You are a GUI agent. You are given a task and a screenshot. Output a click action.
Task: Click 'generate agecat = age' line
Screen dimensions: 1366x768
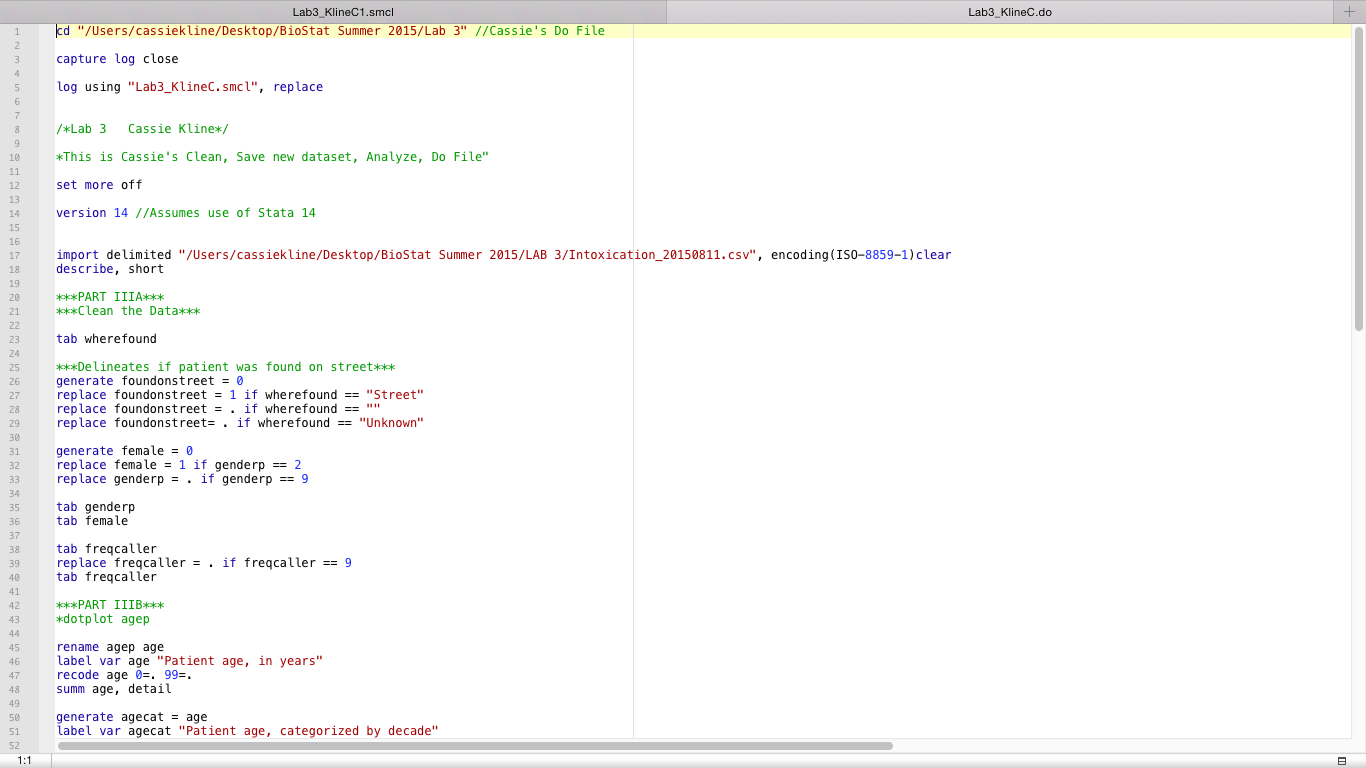[x=132, y=717]
